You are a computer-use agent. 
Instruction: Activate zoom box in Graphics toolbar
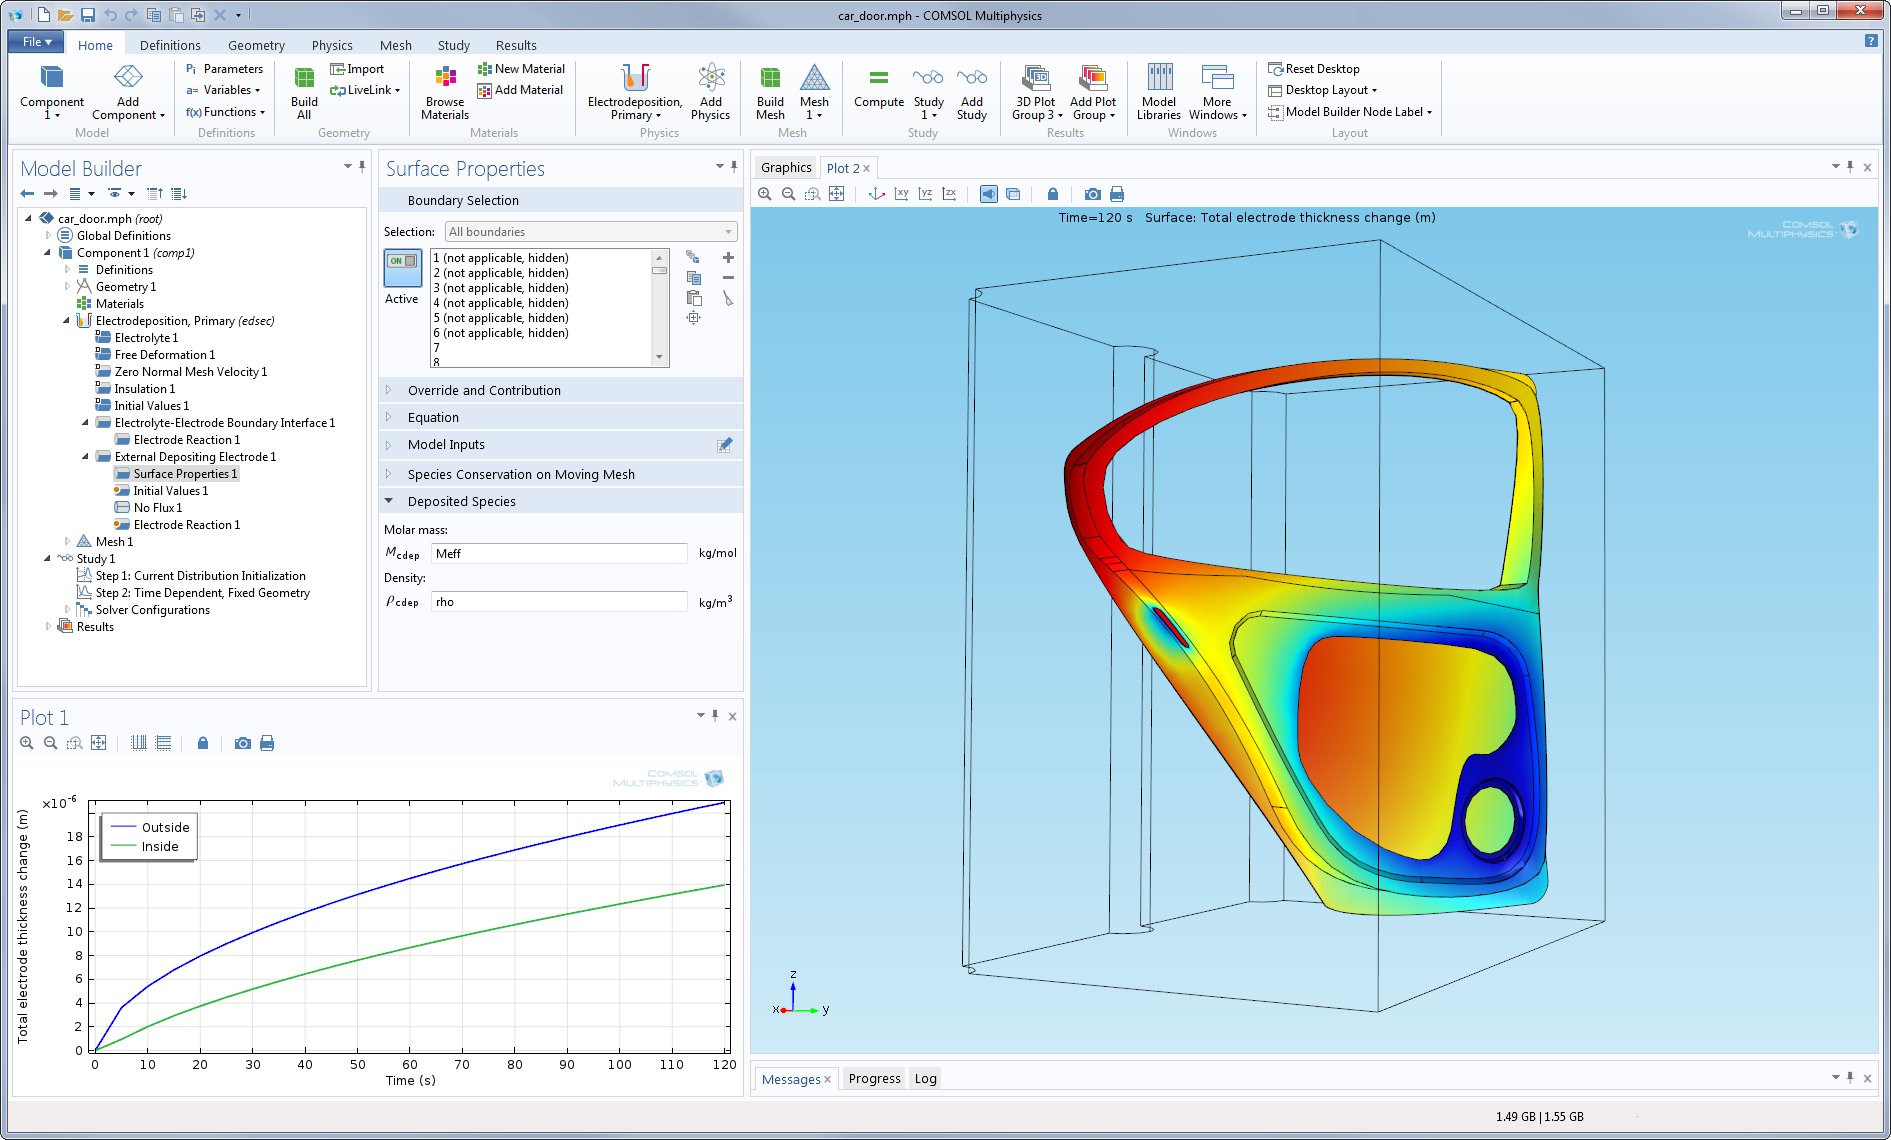[813, 194]
